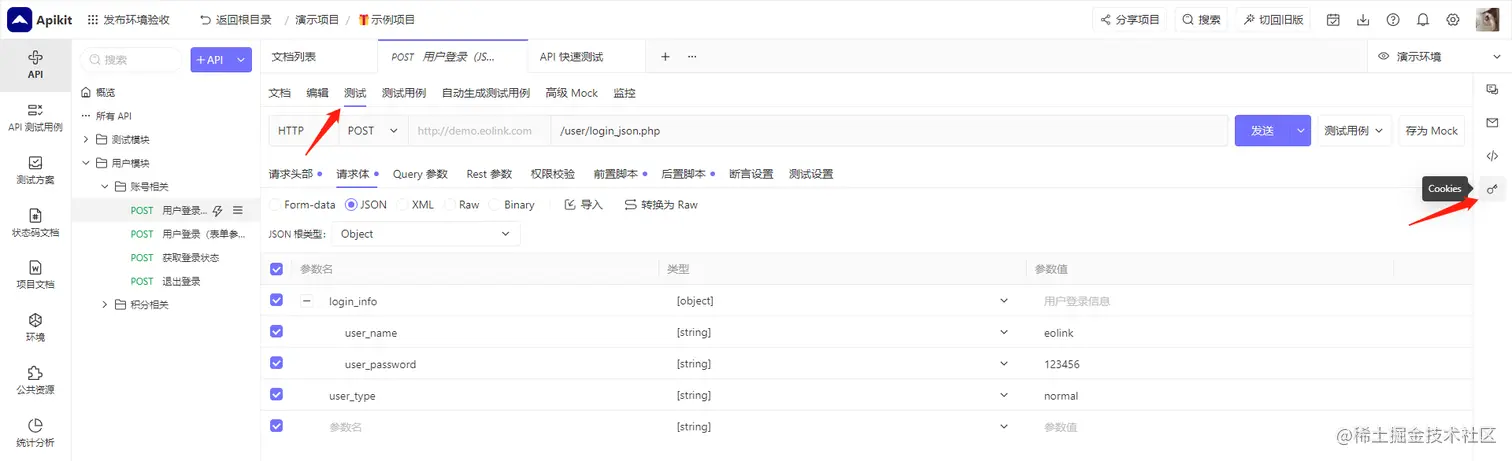Open the POST method dropdown

coord(373,131)
